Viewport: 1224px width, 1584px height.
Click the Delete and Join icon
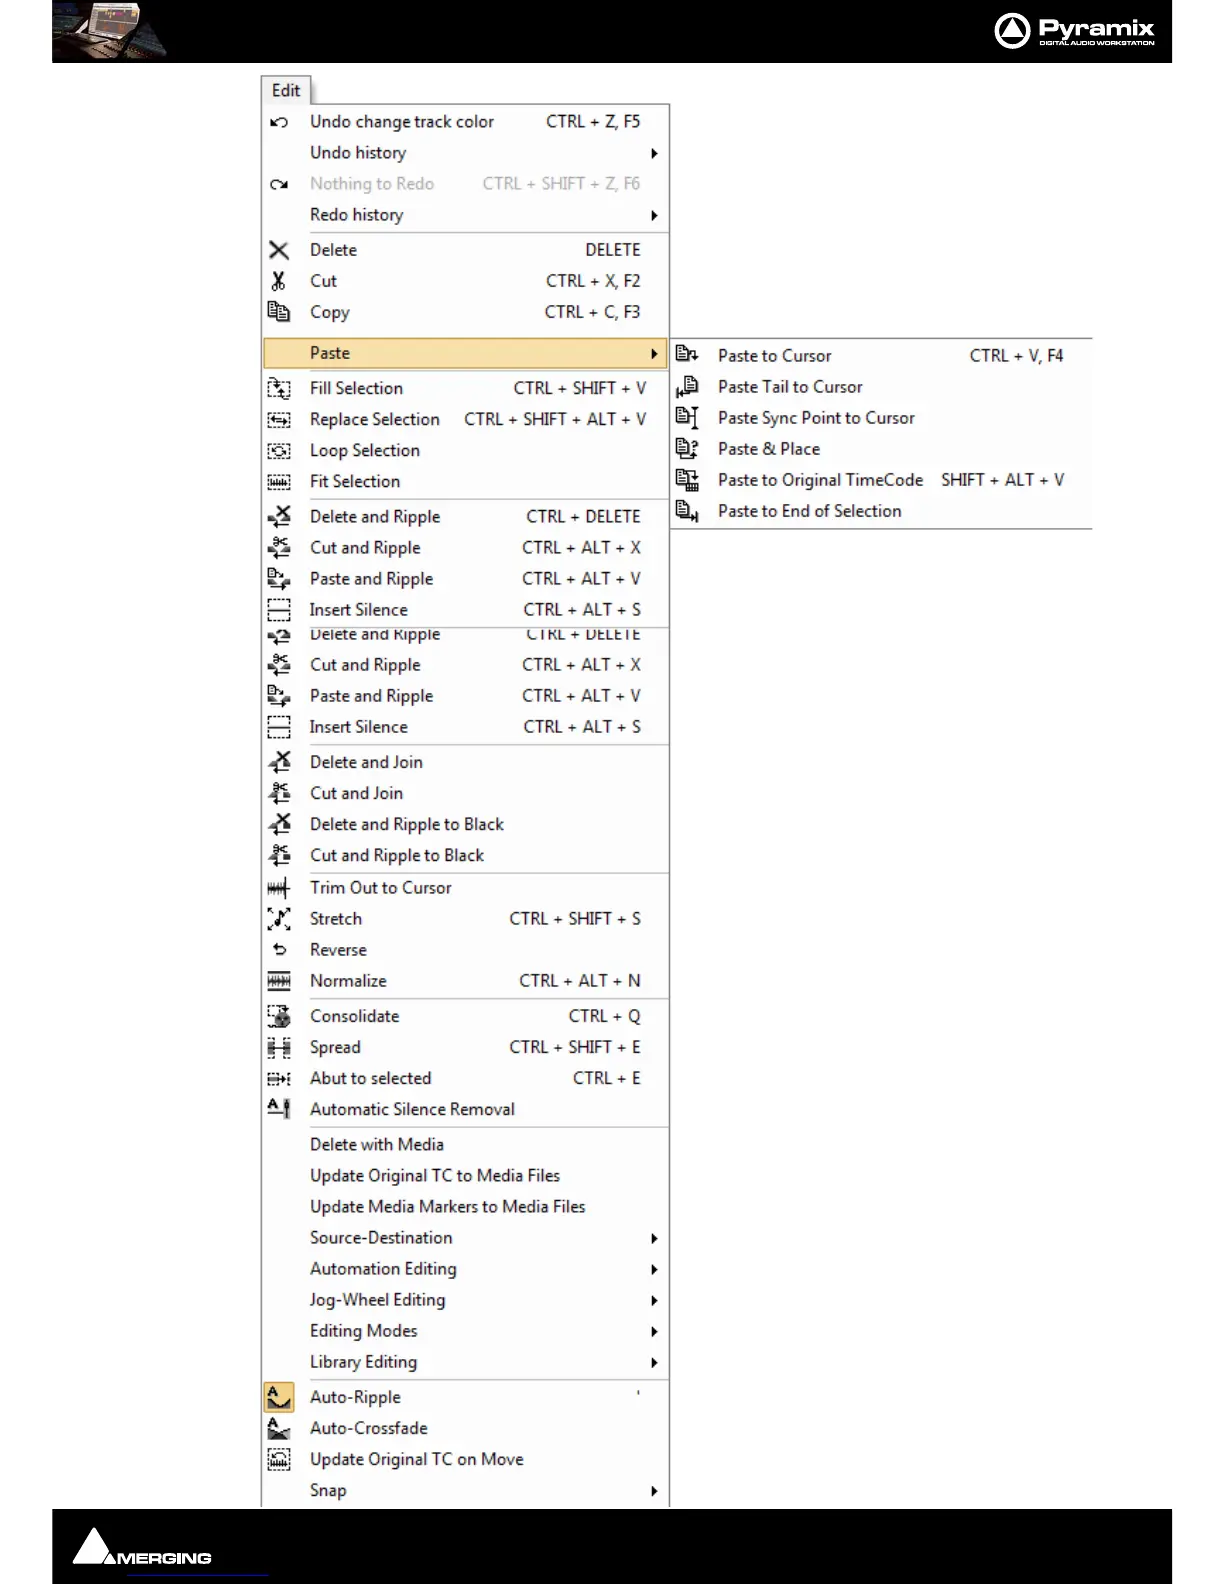click(x=279, y=762)
